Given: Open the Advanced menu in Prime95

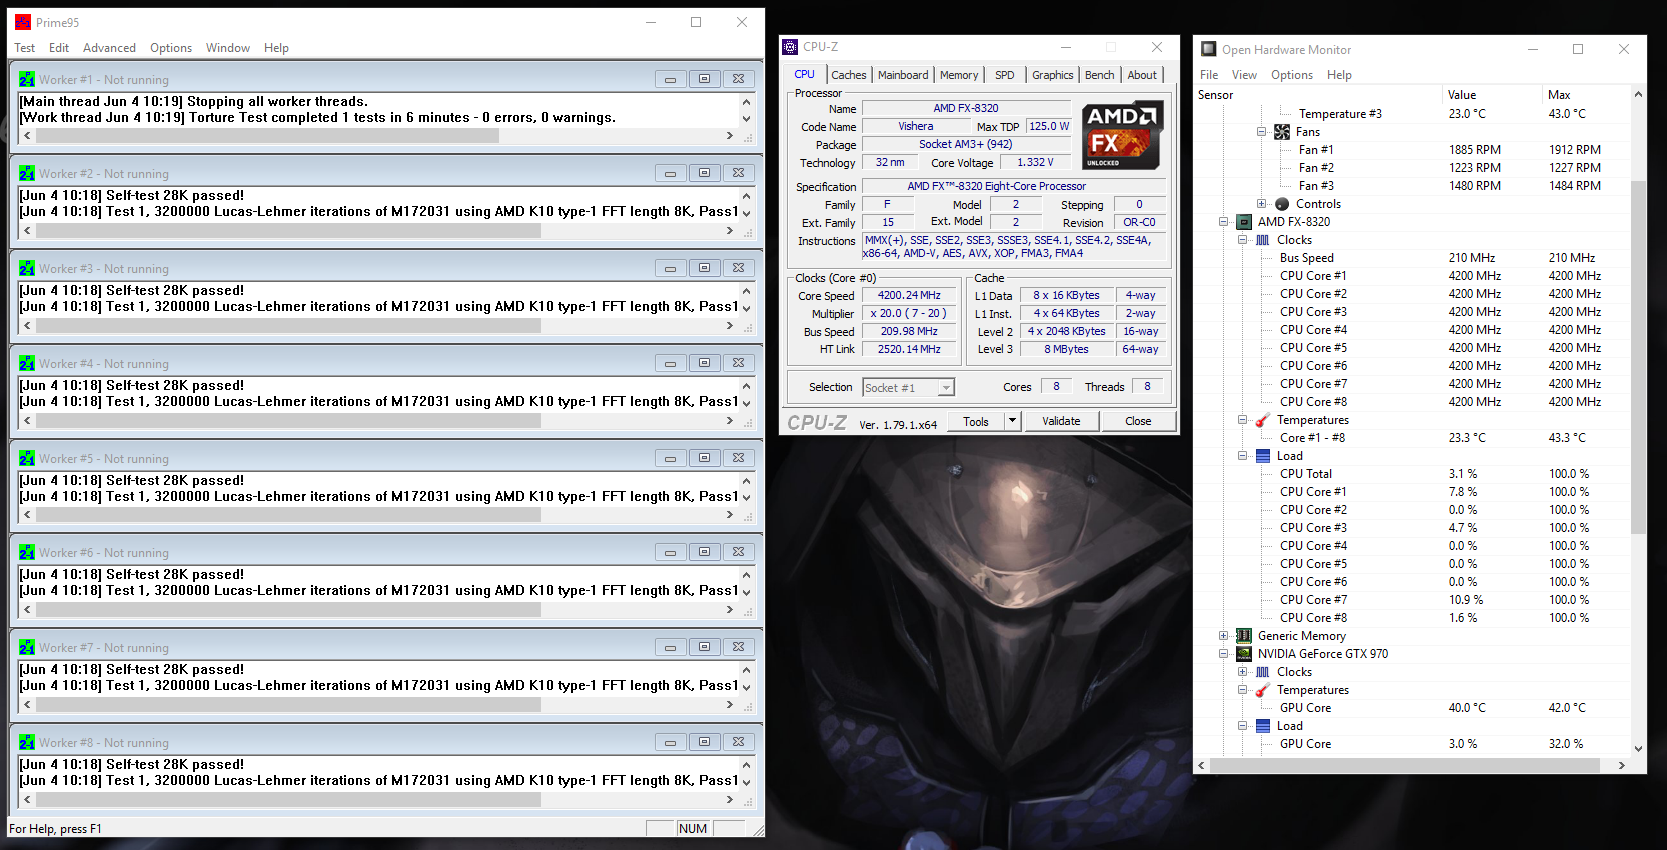Looking at the screenshot, I should point(109,48).
